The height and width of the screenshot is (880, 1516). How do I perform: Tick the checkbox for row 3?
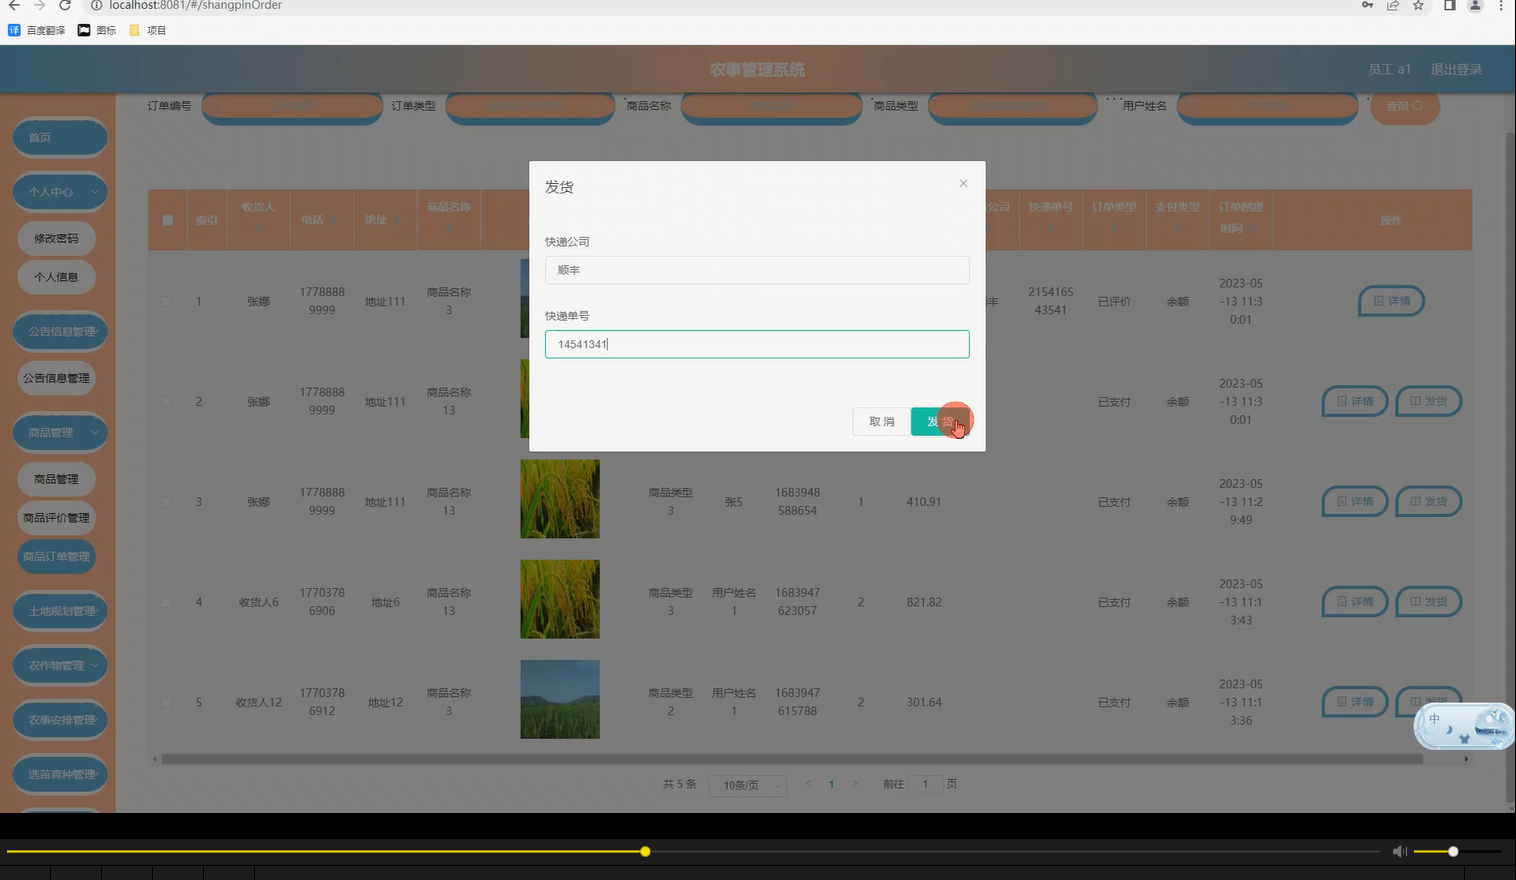tap(167, 501)
